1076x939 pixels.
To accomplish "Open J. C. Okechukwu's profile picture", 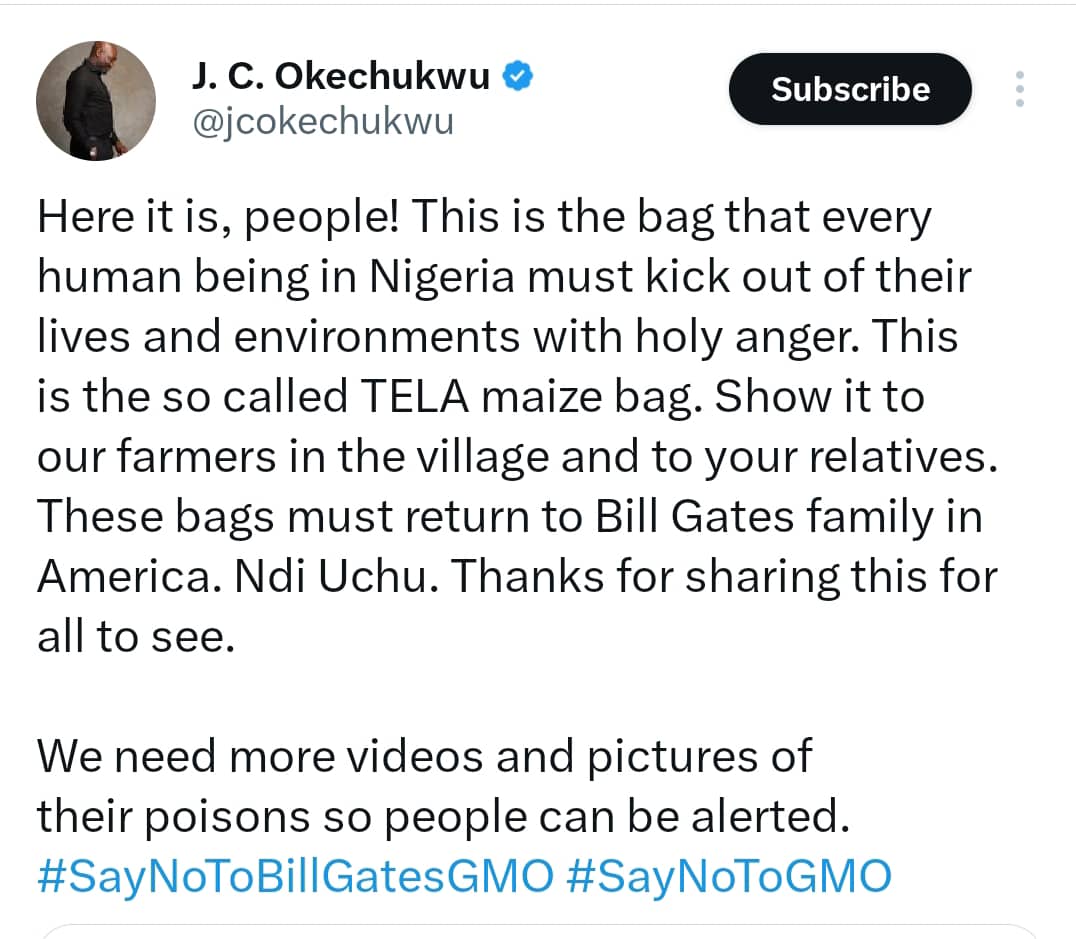I will [x=96, y=100].
